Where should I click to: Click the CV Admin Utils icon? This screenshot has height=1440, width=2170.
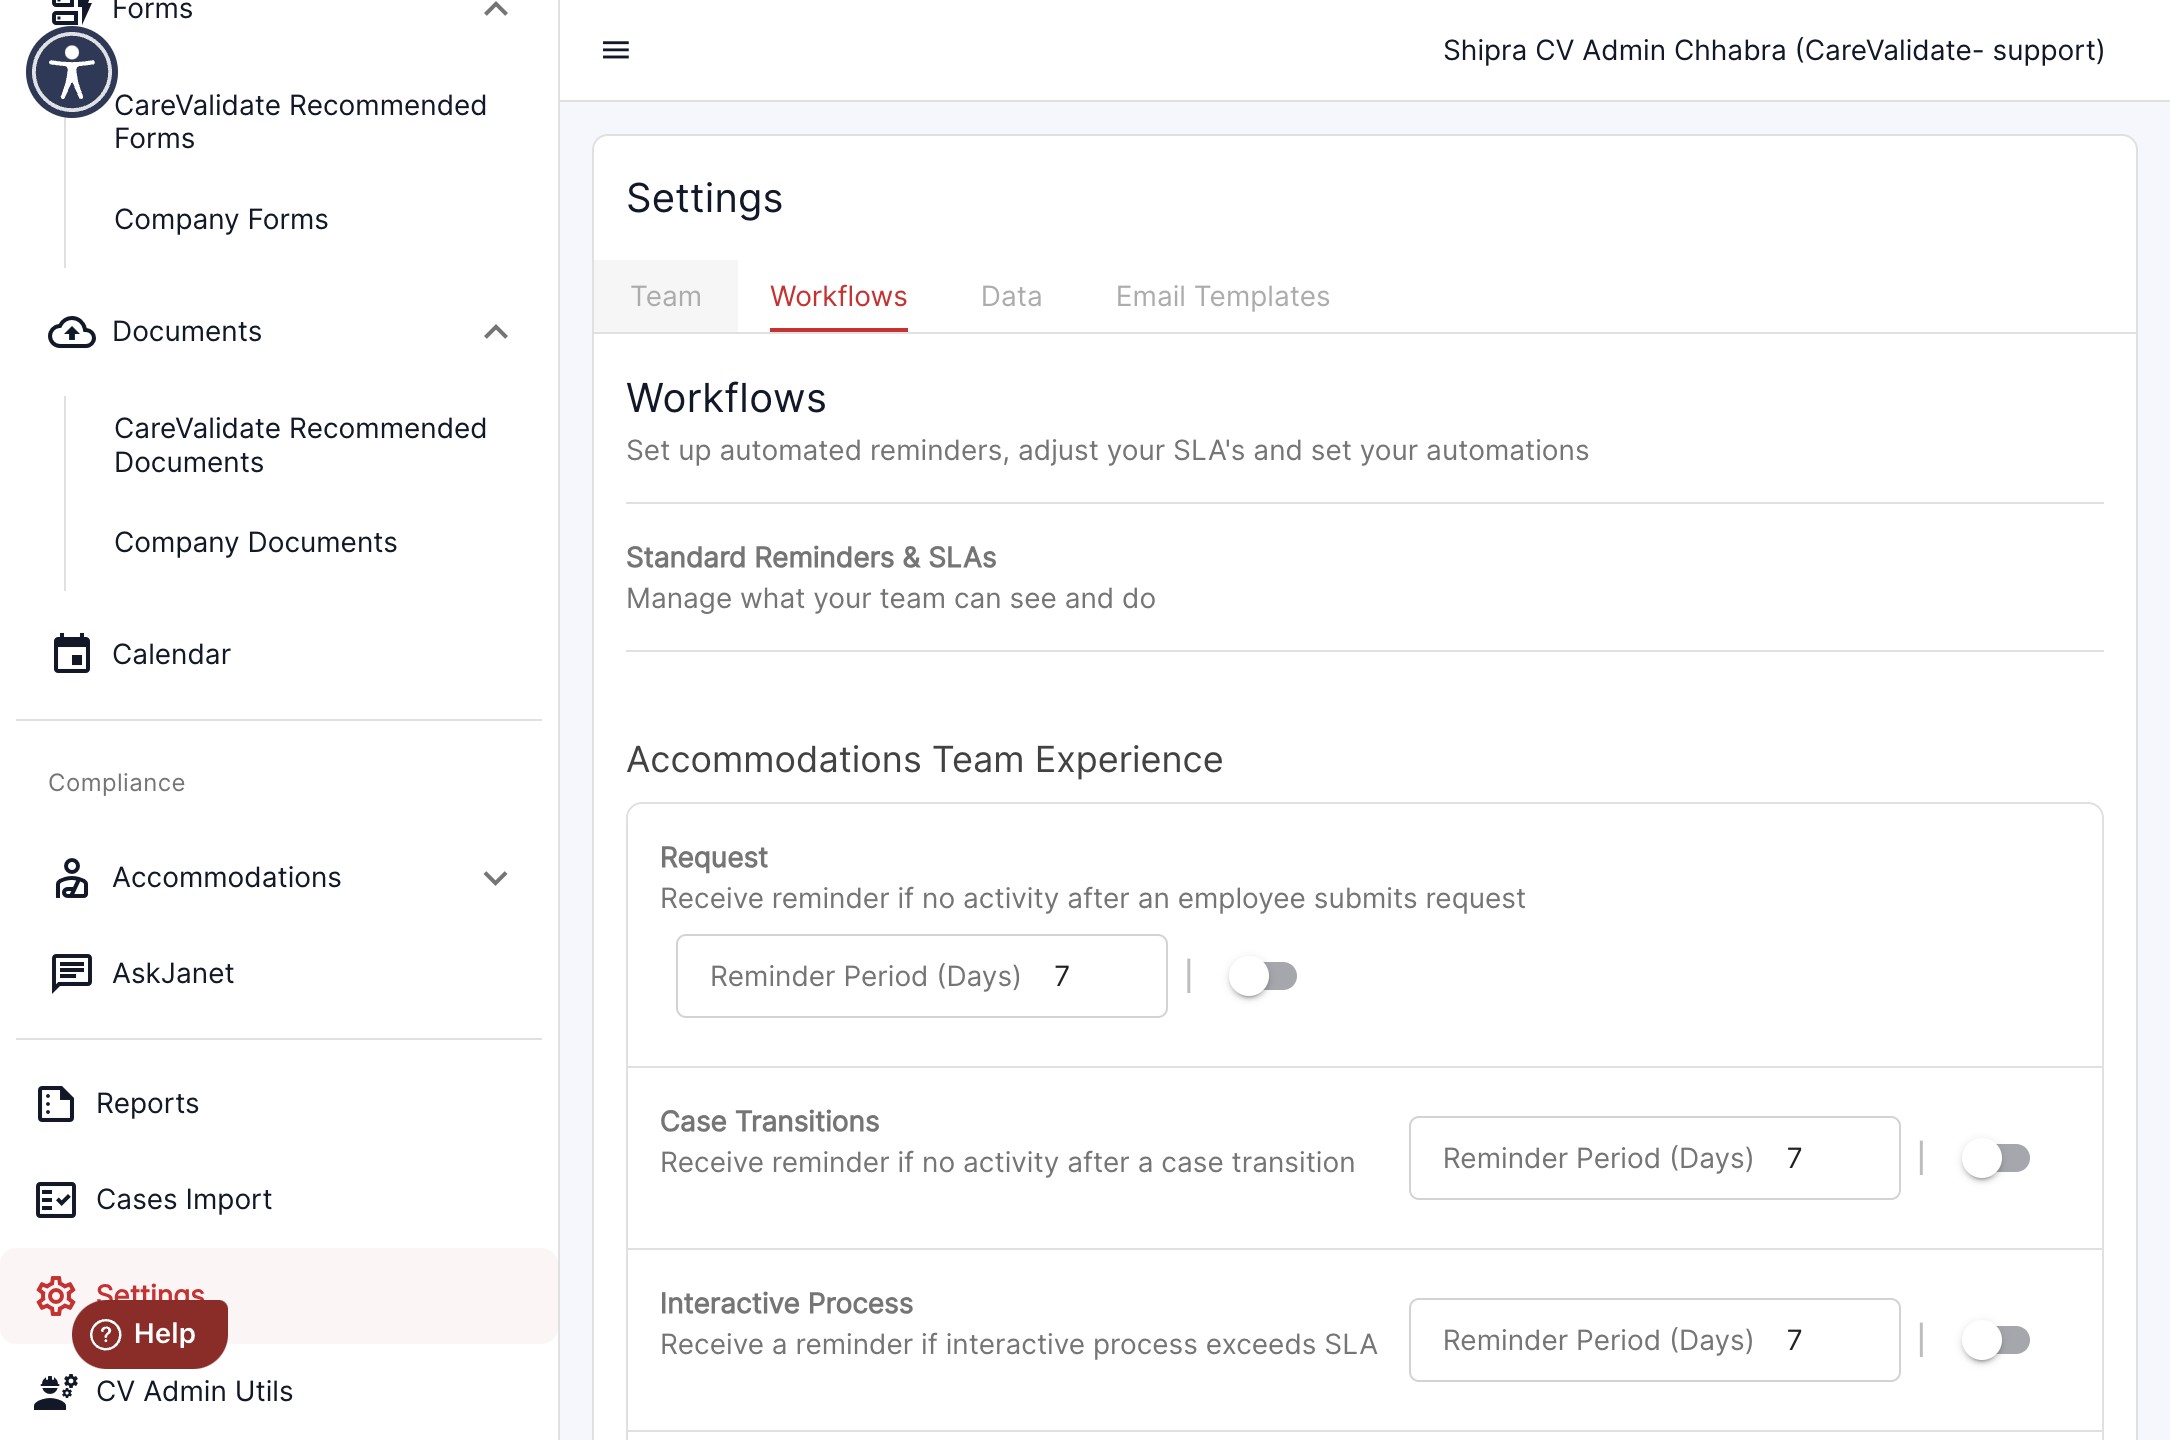pos(56,1392)
